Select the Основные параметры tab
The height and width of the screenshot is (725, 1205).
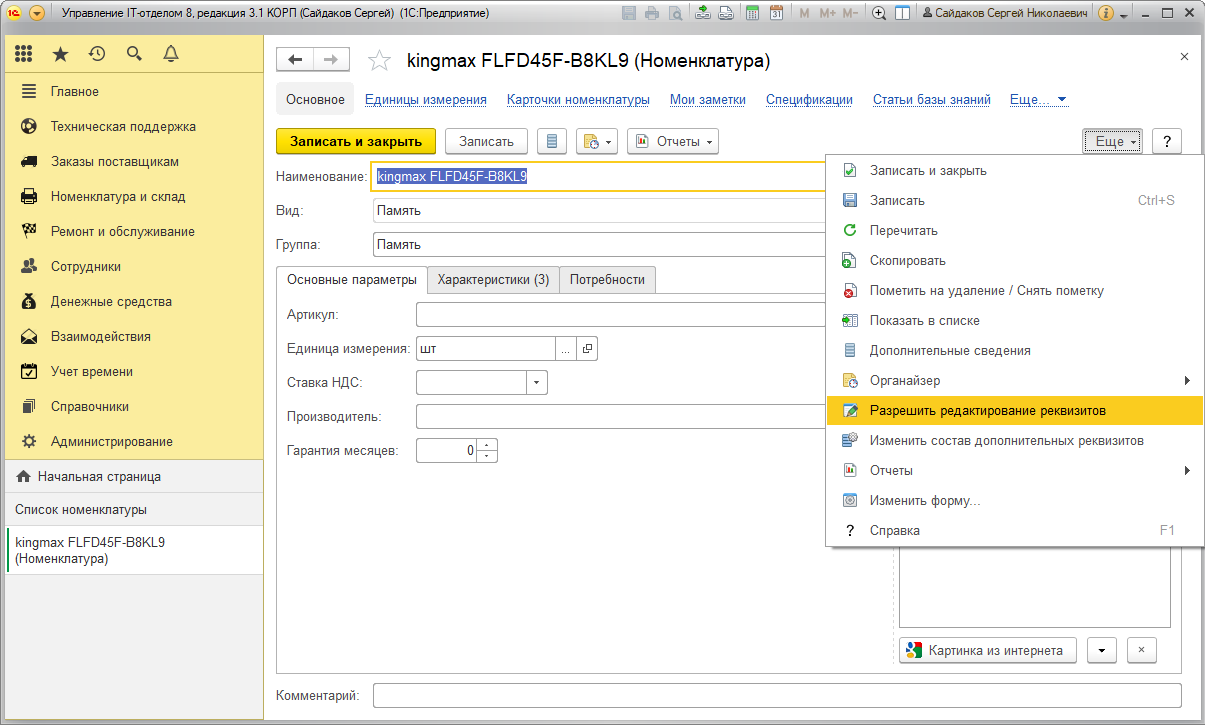352,280
